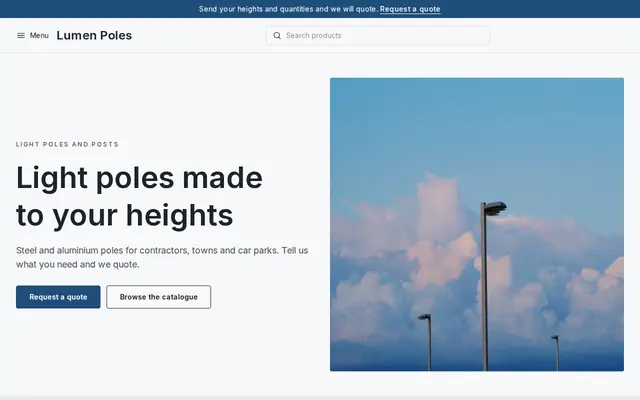Click the 'Steel and aluminium poles' description text
Screen dimensions: 640x400
(162, 257)
